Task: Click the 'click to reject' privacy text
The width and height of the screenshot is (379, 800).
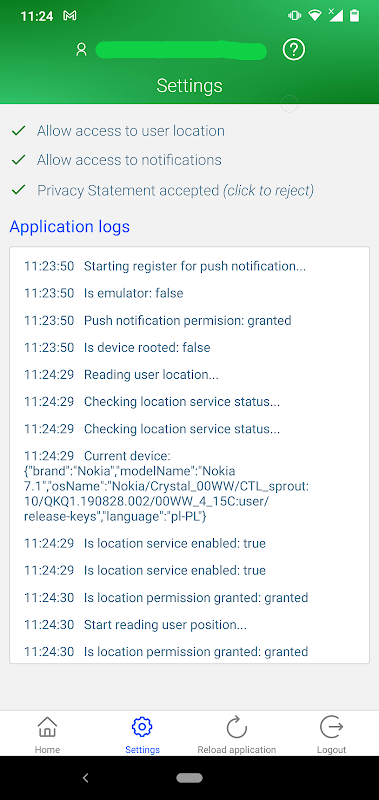Action: click(x=268, y=190)
